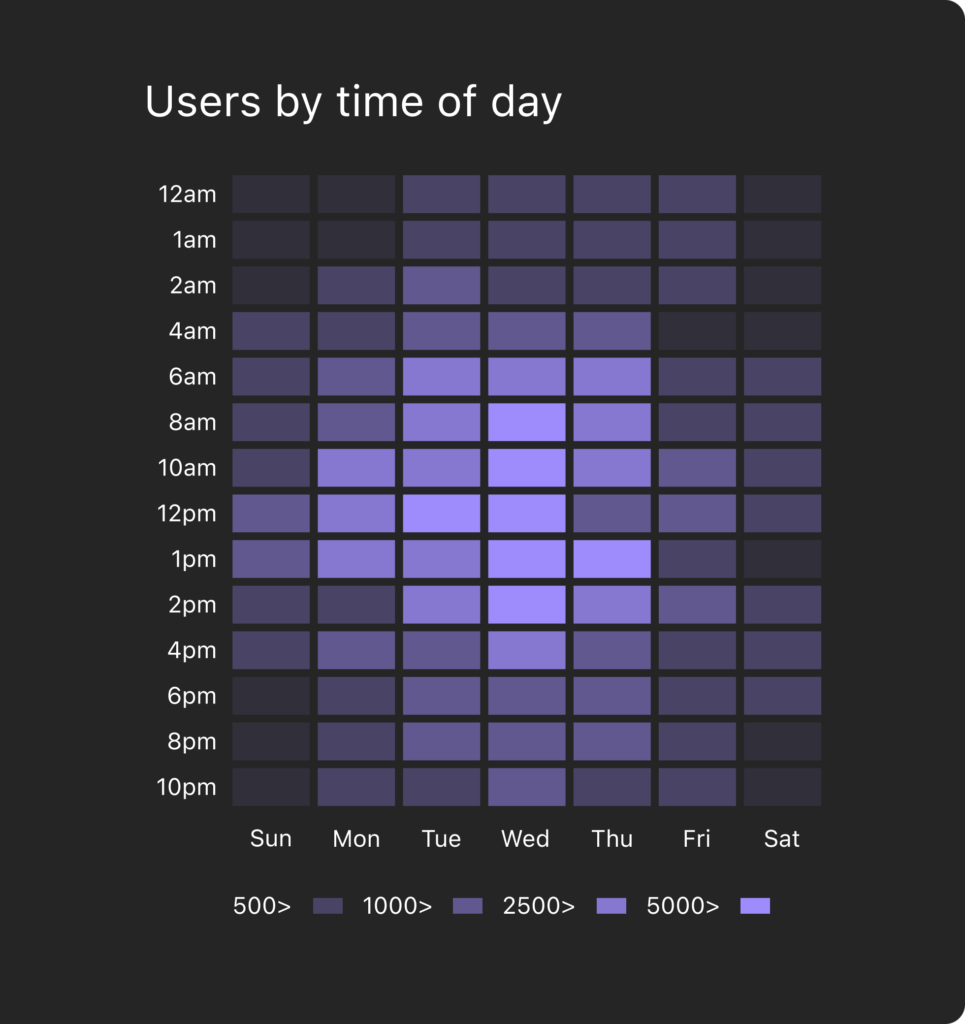
Task: Click the Sunday 12am heatmap cell
Action: [271, 194]
